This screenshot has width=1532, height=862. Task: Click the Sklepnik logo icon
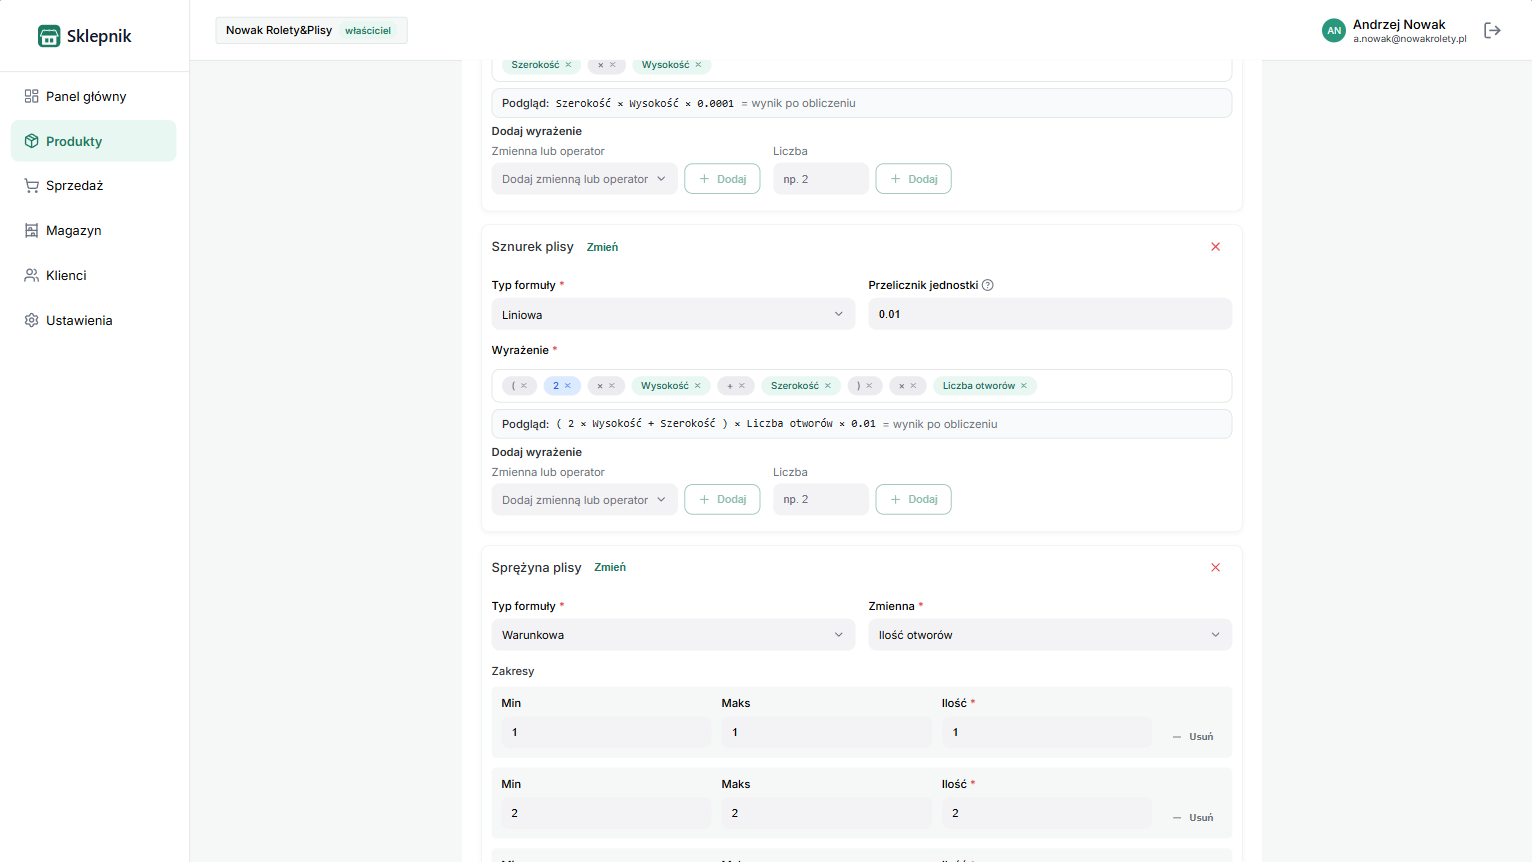pos(49,36)
